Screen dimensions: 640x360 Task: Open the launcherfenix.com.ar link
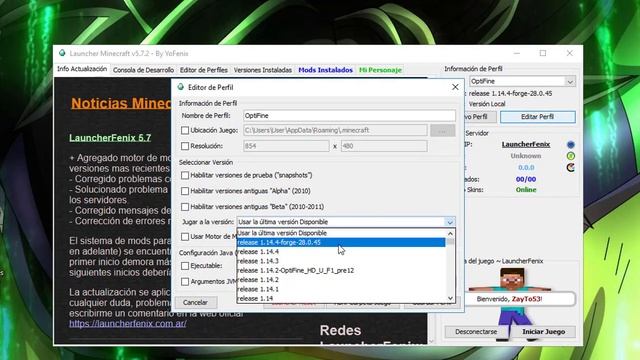click(x=128, y=324)
